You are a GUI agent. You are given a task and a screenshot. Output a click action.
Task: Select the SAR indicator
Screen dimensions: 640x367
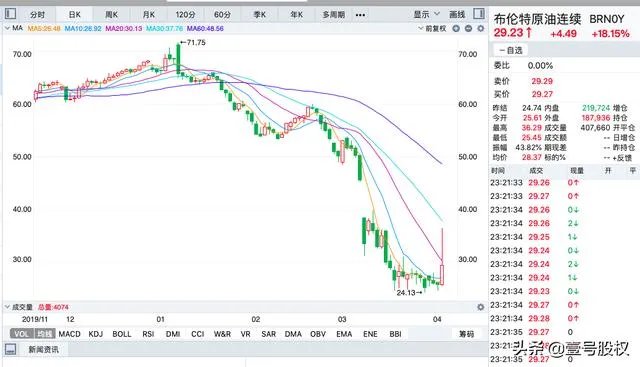[x=269, y=334]
